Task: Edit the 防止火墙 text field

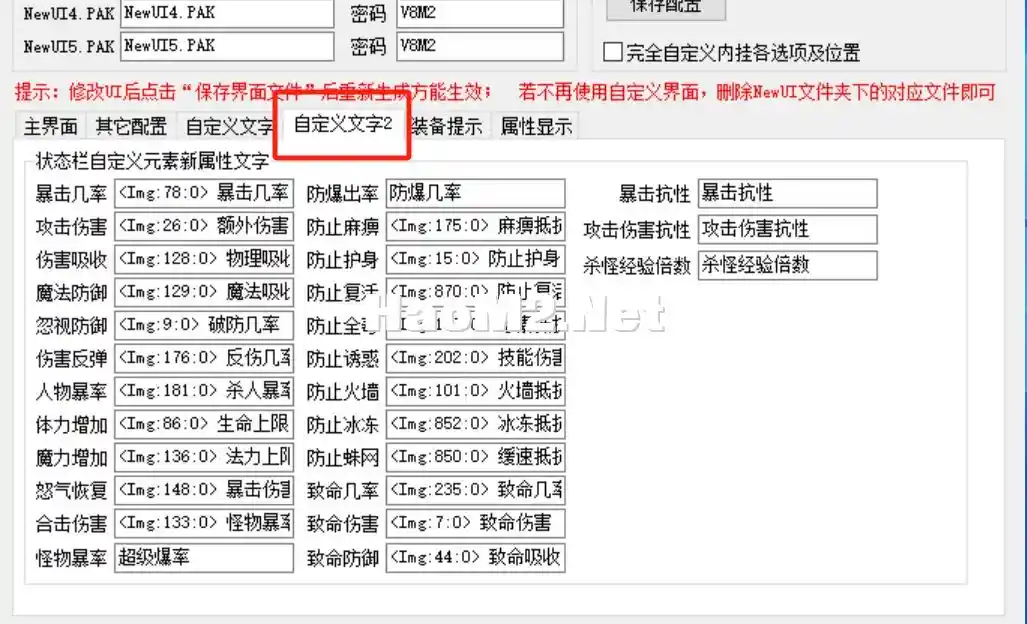Action: tap(476, 392)
